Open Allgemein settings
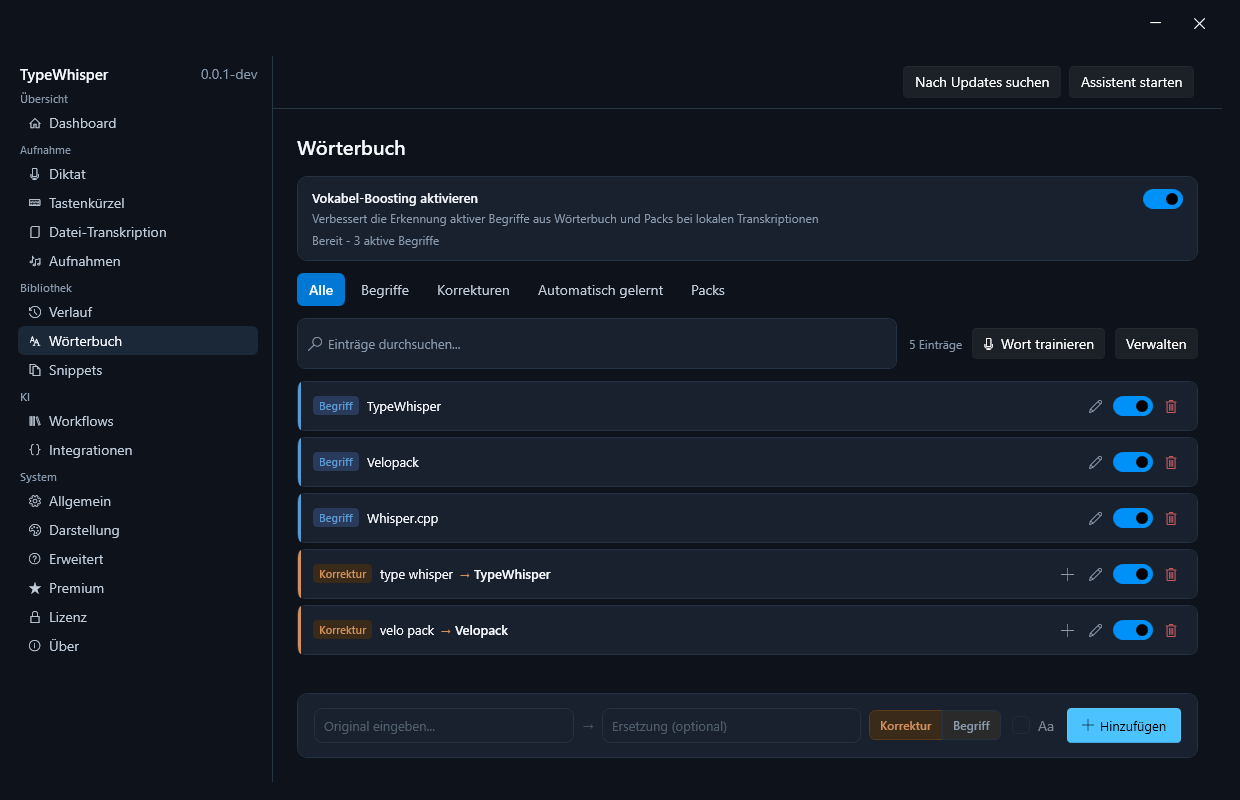 (x=138, y=501)
